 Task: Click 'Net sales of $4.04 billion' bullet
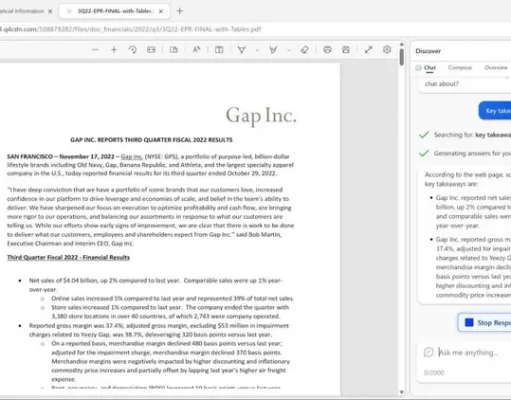[x=155, y=285]
